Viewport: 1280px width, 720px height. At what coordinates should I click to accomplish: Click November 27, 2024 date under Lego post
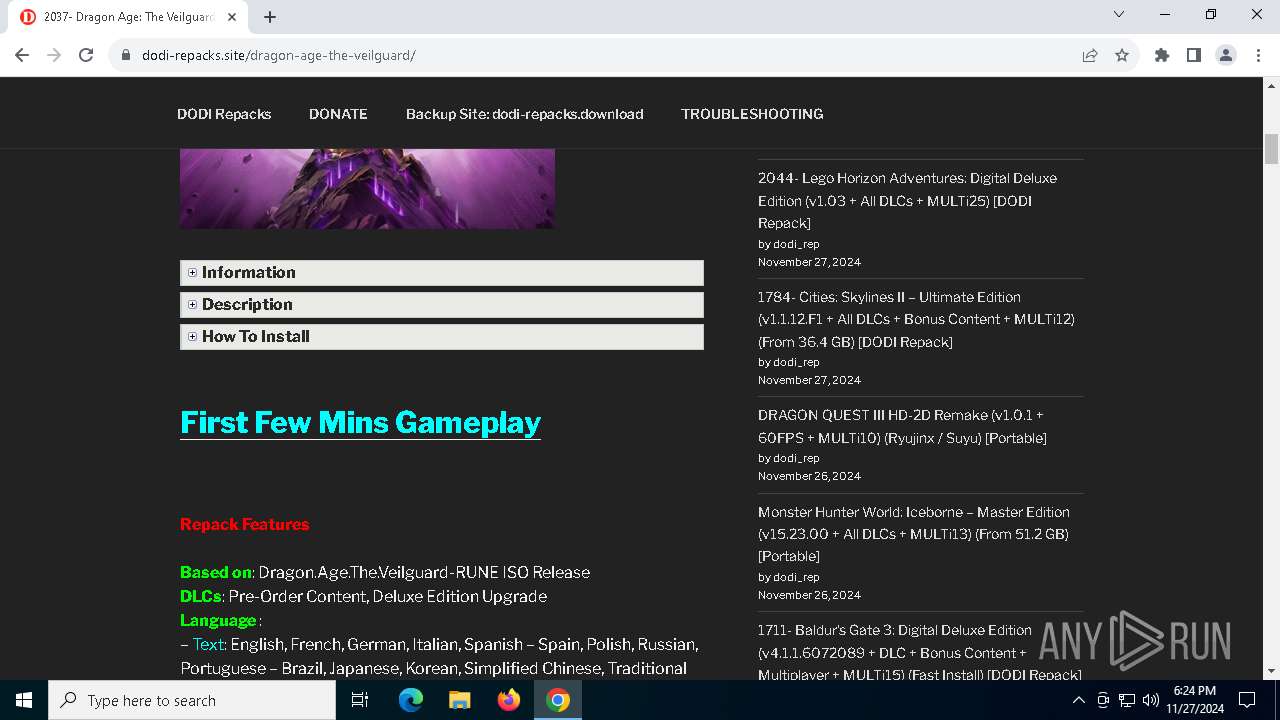[x=809, y=262]
